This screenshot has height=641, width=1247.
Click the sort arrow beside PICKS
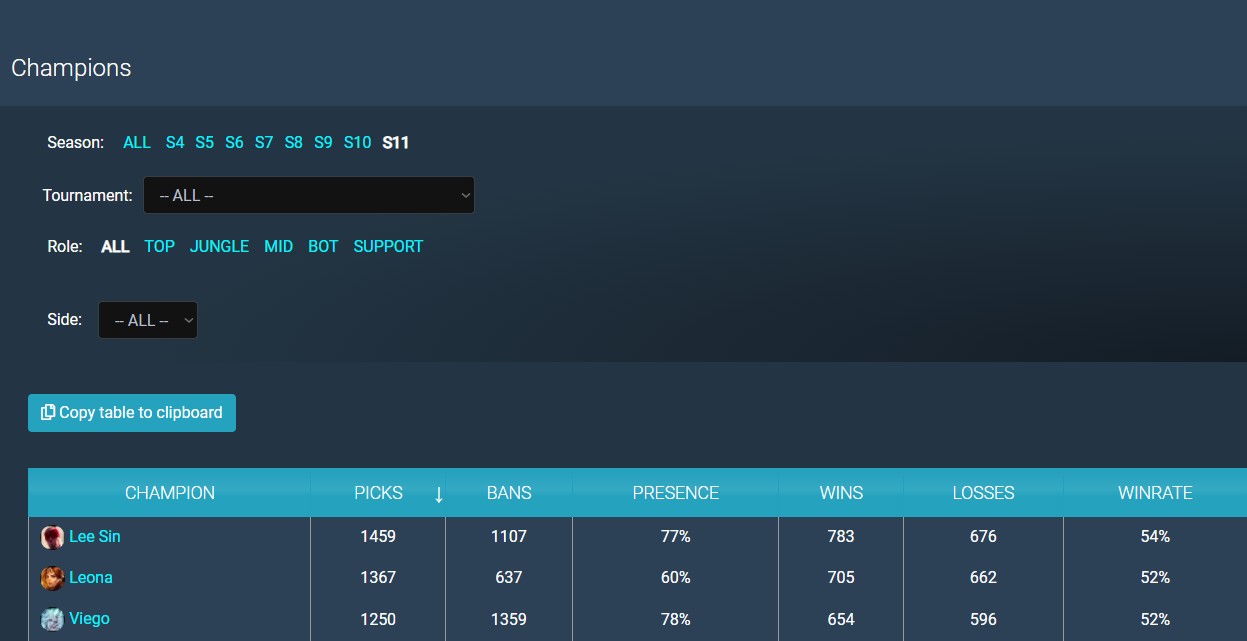438,493
